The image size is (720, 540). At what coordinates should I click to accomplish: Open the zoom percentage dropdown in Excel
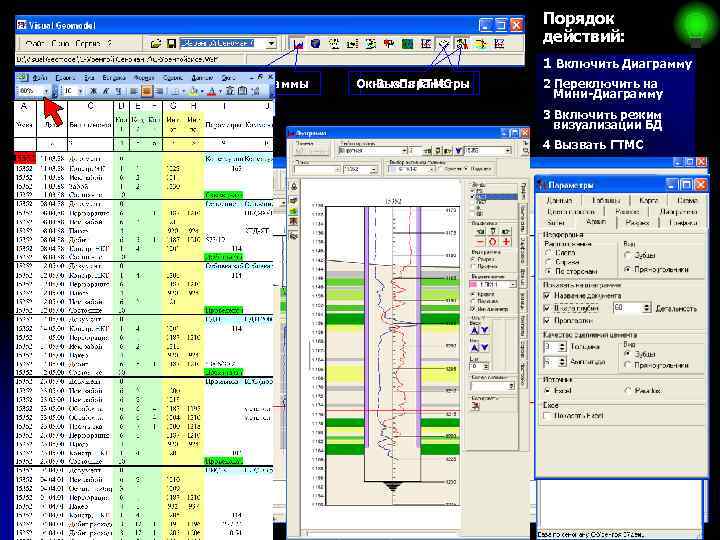pos(46,91)
